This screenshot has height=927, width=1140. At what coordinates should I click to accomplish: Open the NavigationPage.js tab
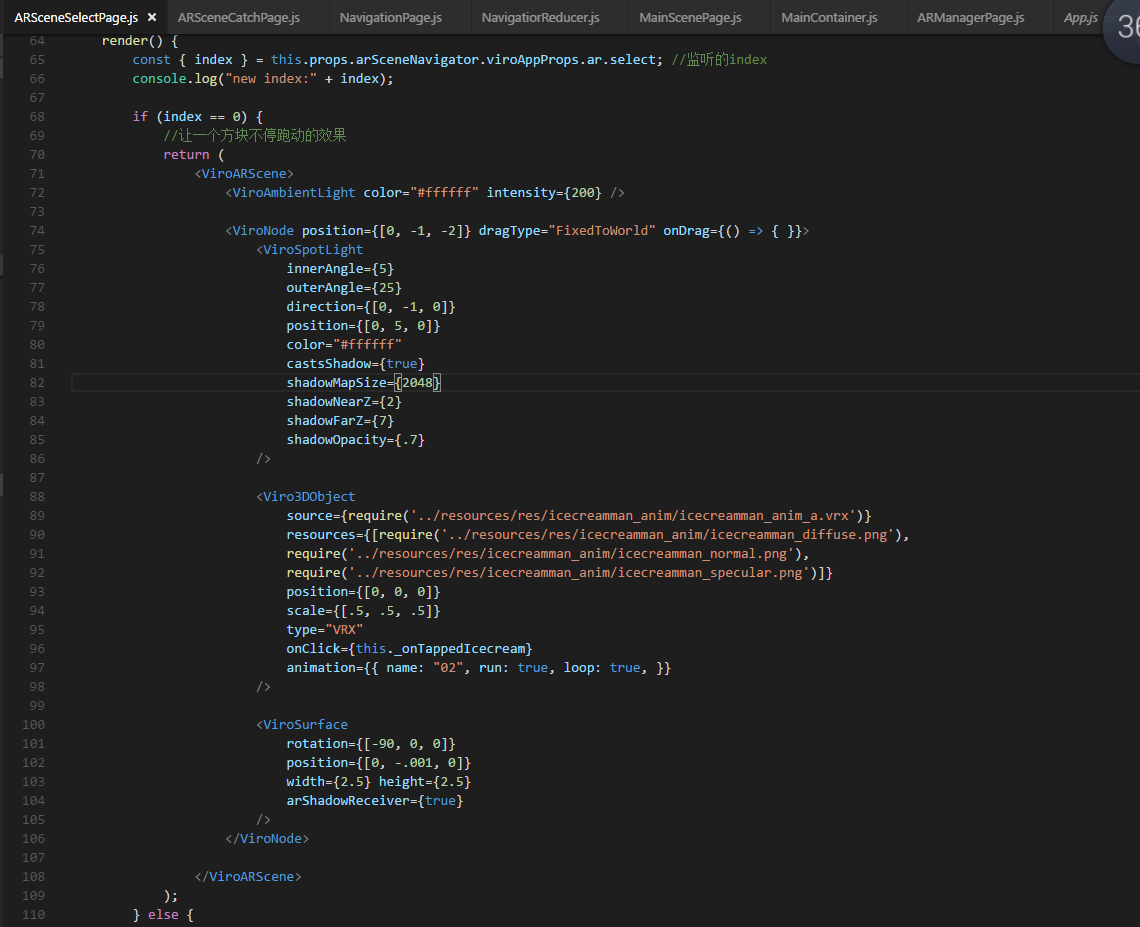tap(390, 16)
